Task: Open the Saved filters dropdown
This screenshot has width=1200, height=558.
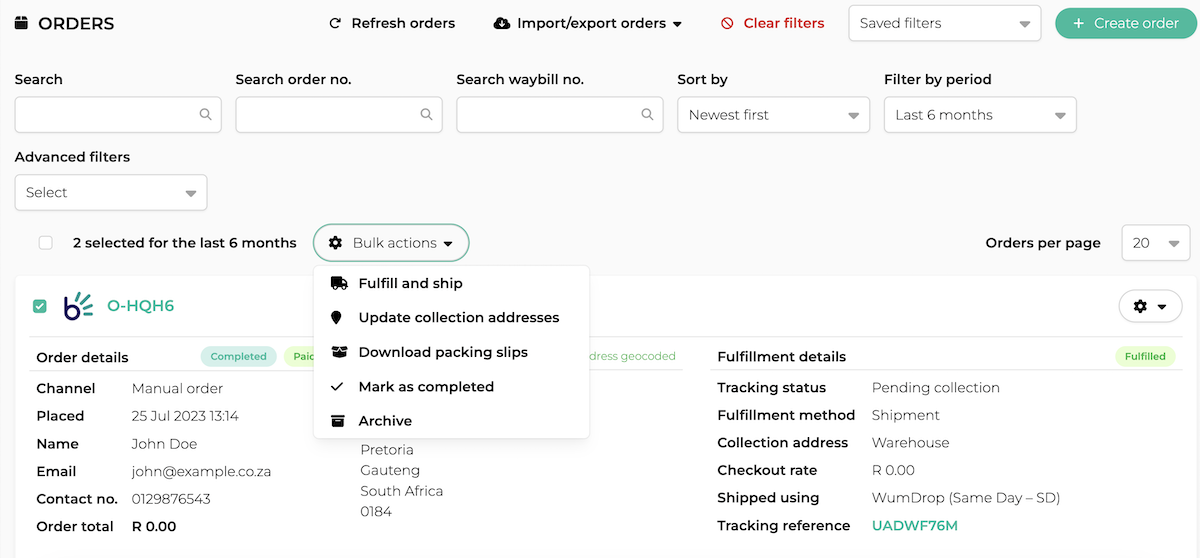Action: tap(944, 23)
